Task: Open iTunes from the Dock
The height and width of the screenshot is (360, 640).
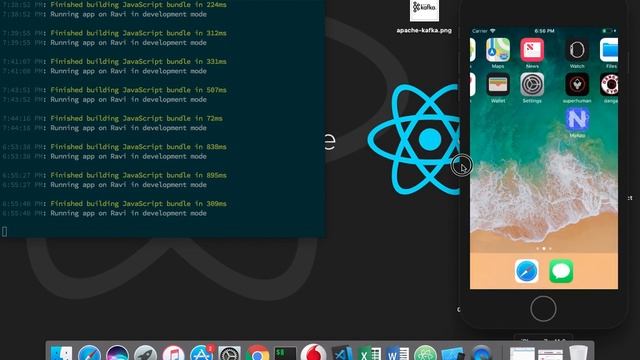Action: [173, 353]
